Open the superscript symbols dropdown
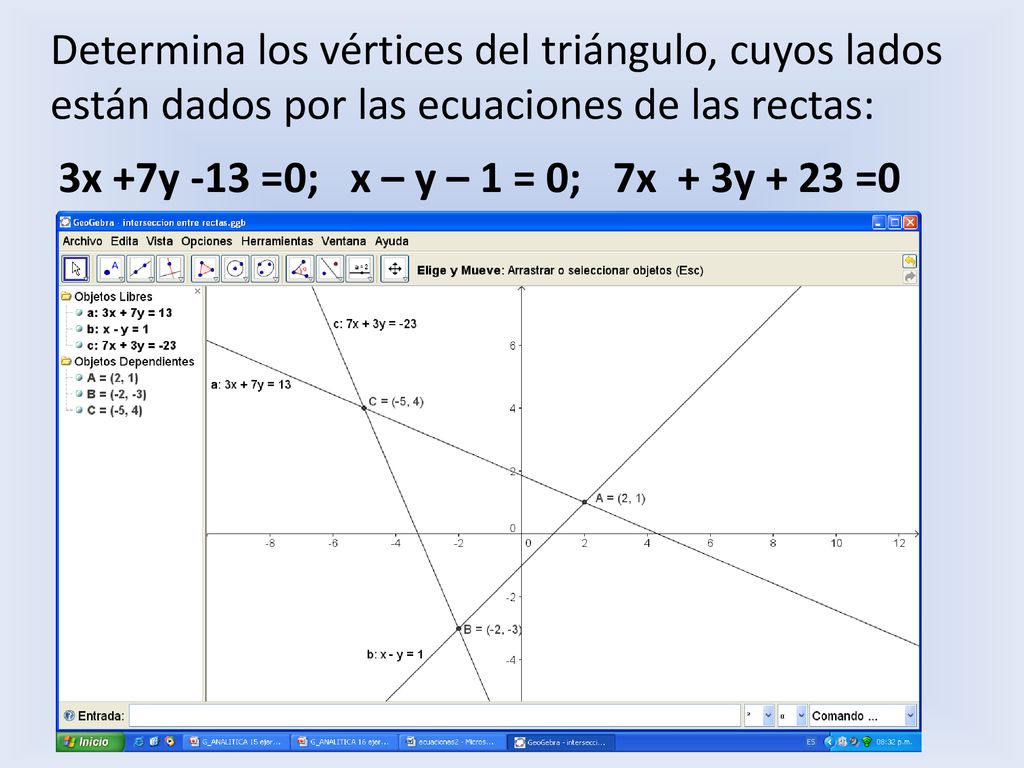This screenshot has height=768, width=1024. tap(768, 716)
